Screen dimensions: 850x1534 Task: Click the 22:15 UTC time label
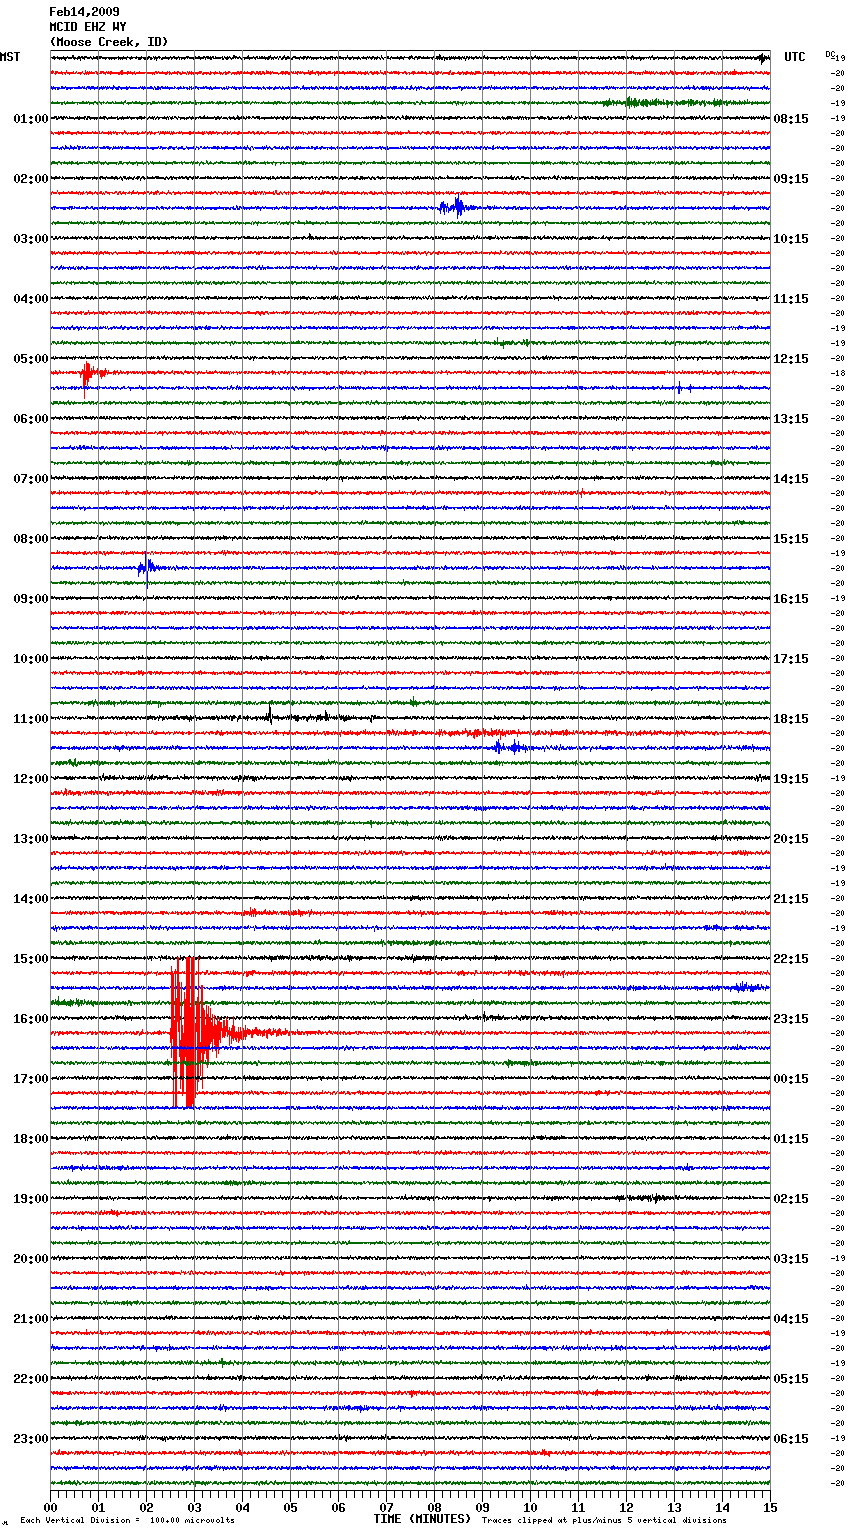pos(791,959)
